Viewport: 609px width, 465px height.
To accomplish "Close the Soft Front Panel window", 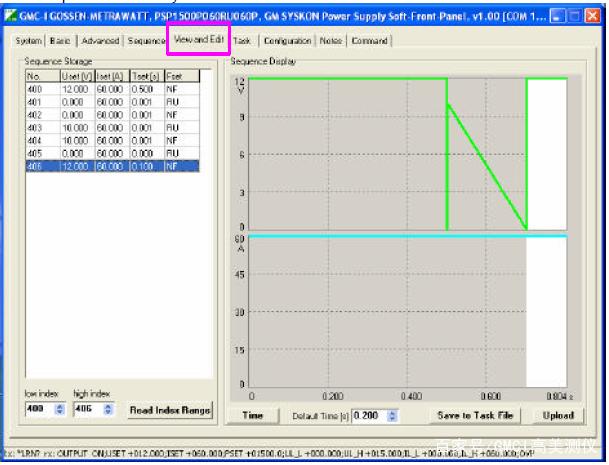I will tap(592, 16).
